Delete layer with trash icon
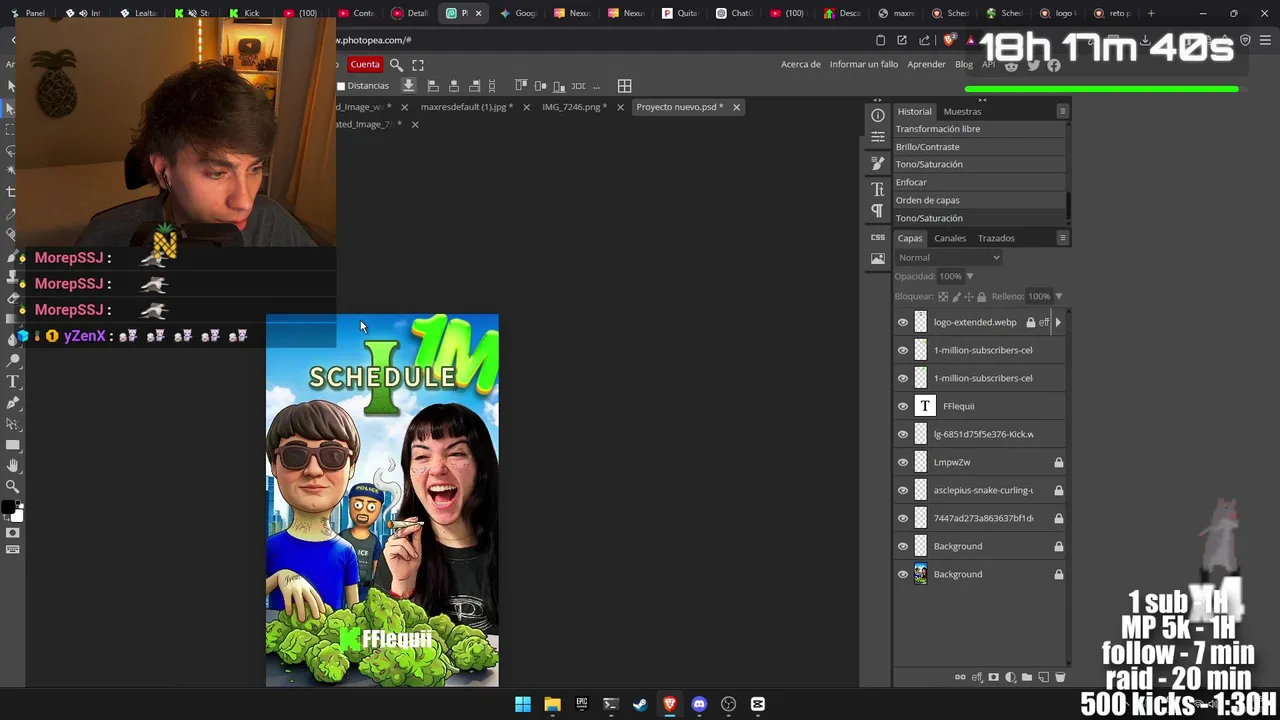The image size is (1280, 720). [x=1060, y=677]
